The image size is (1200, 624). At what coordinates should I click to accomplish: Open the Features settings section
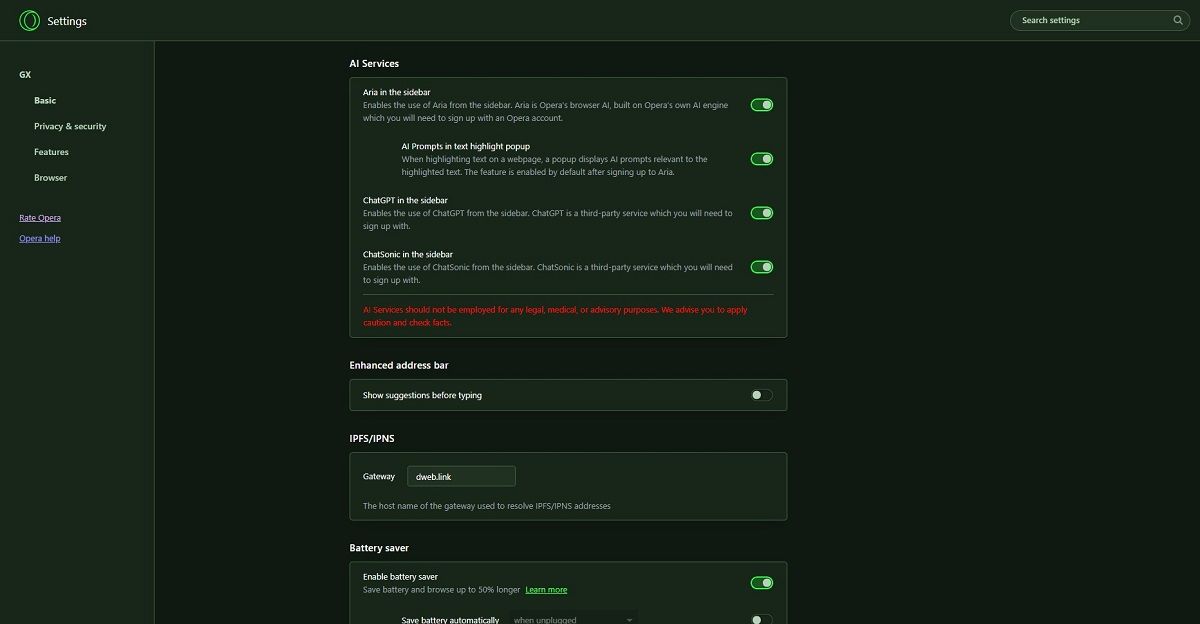51,151
